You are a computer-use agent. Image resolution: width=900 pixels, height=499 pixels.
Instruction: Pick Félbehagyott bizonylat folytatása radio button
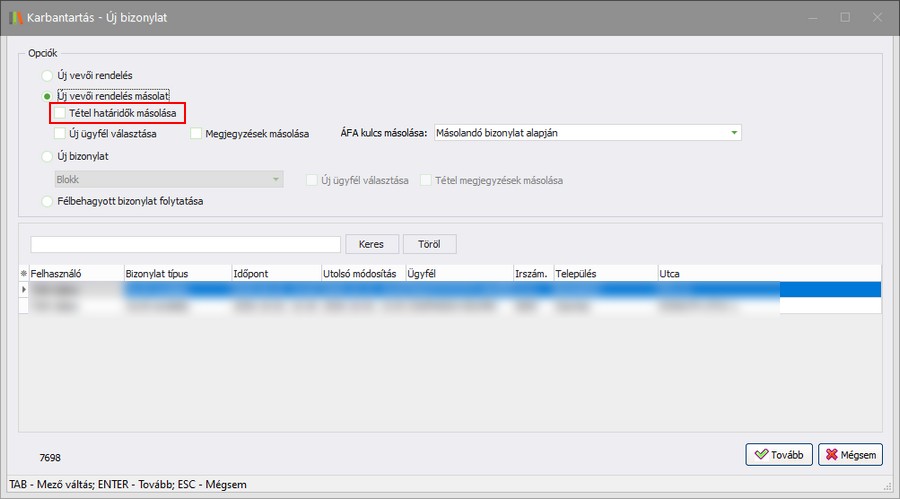46,201
